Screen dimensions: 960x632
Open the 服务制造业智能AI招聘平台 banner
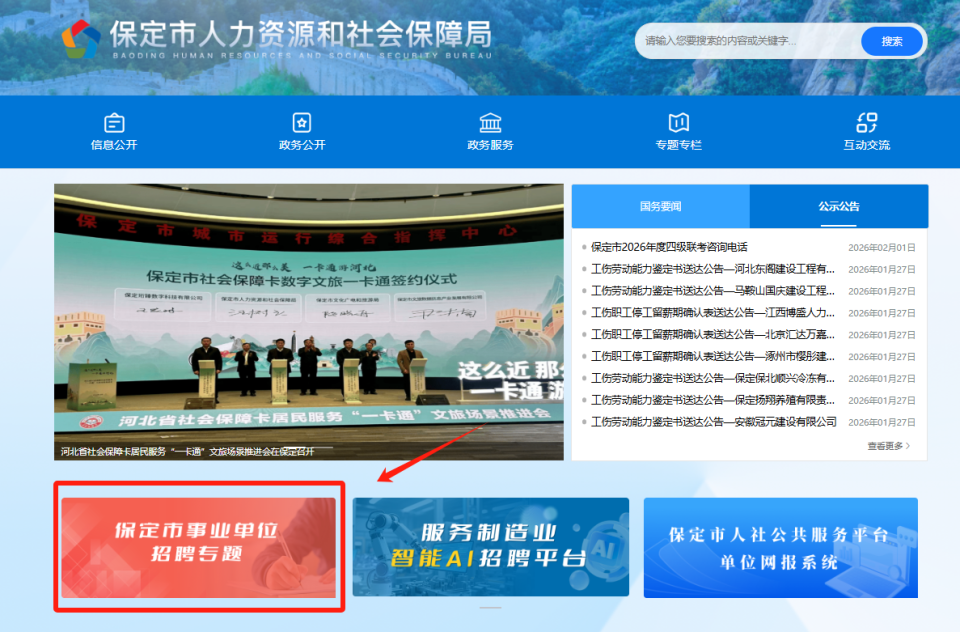(490, 547)
